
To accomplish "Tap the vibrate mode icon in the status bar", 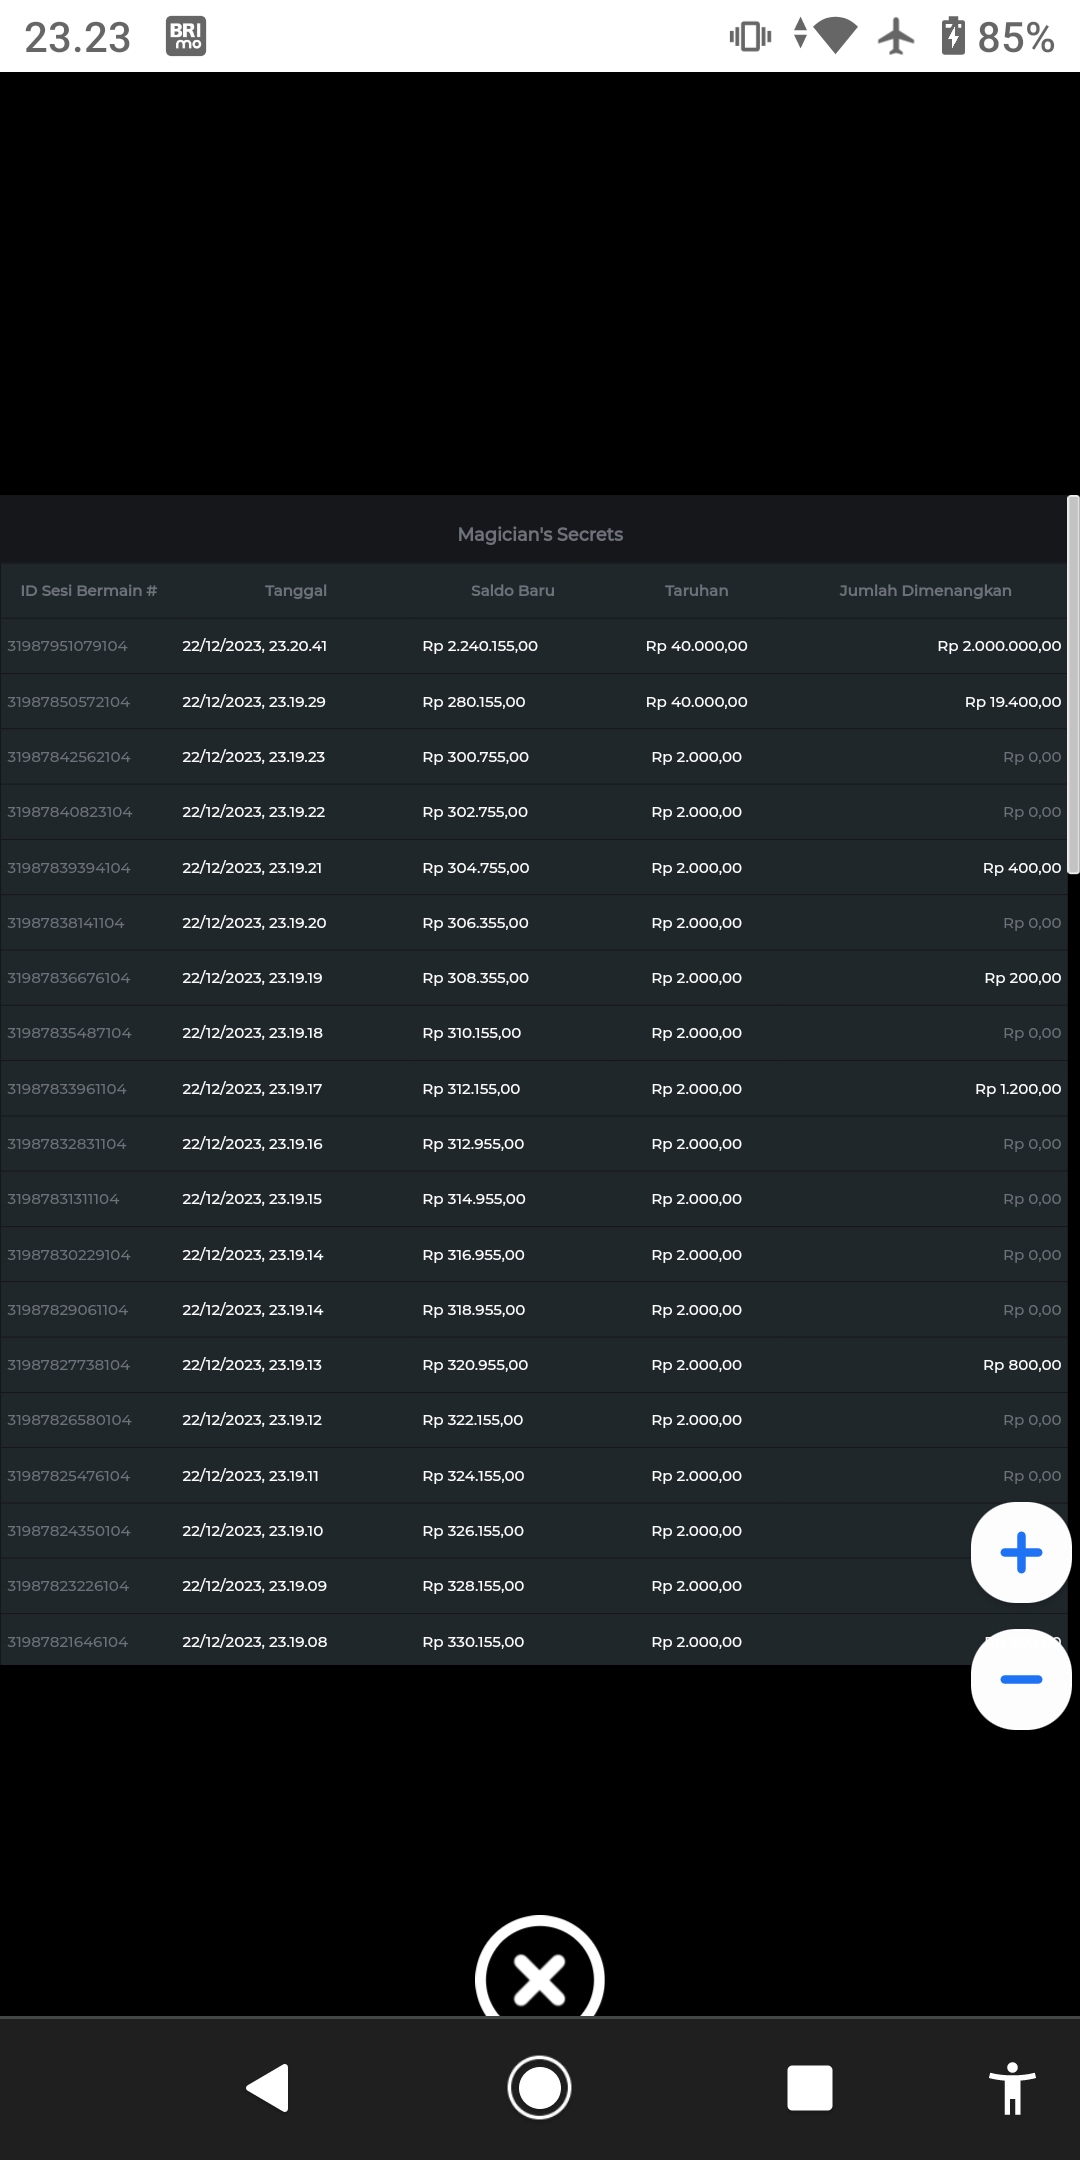I will coord(750,37).
